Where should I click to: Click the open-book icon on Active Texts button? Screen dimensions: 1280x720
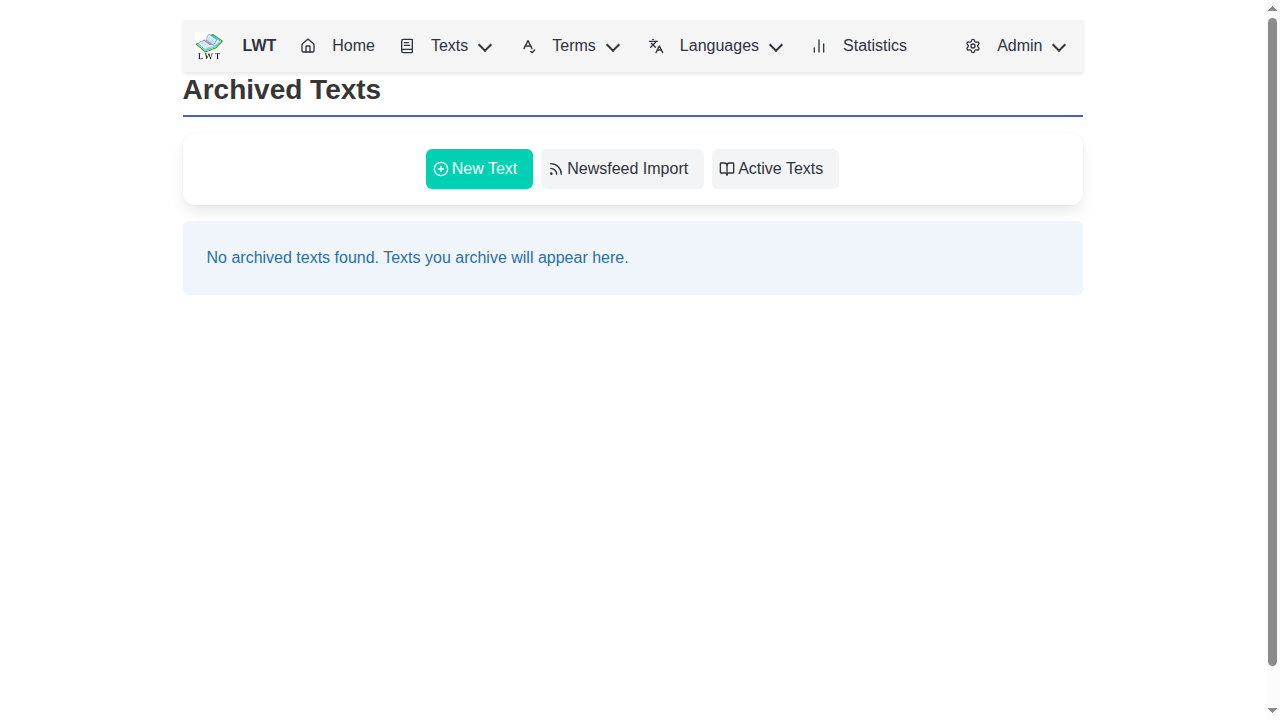(726, 169)
